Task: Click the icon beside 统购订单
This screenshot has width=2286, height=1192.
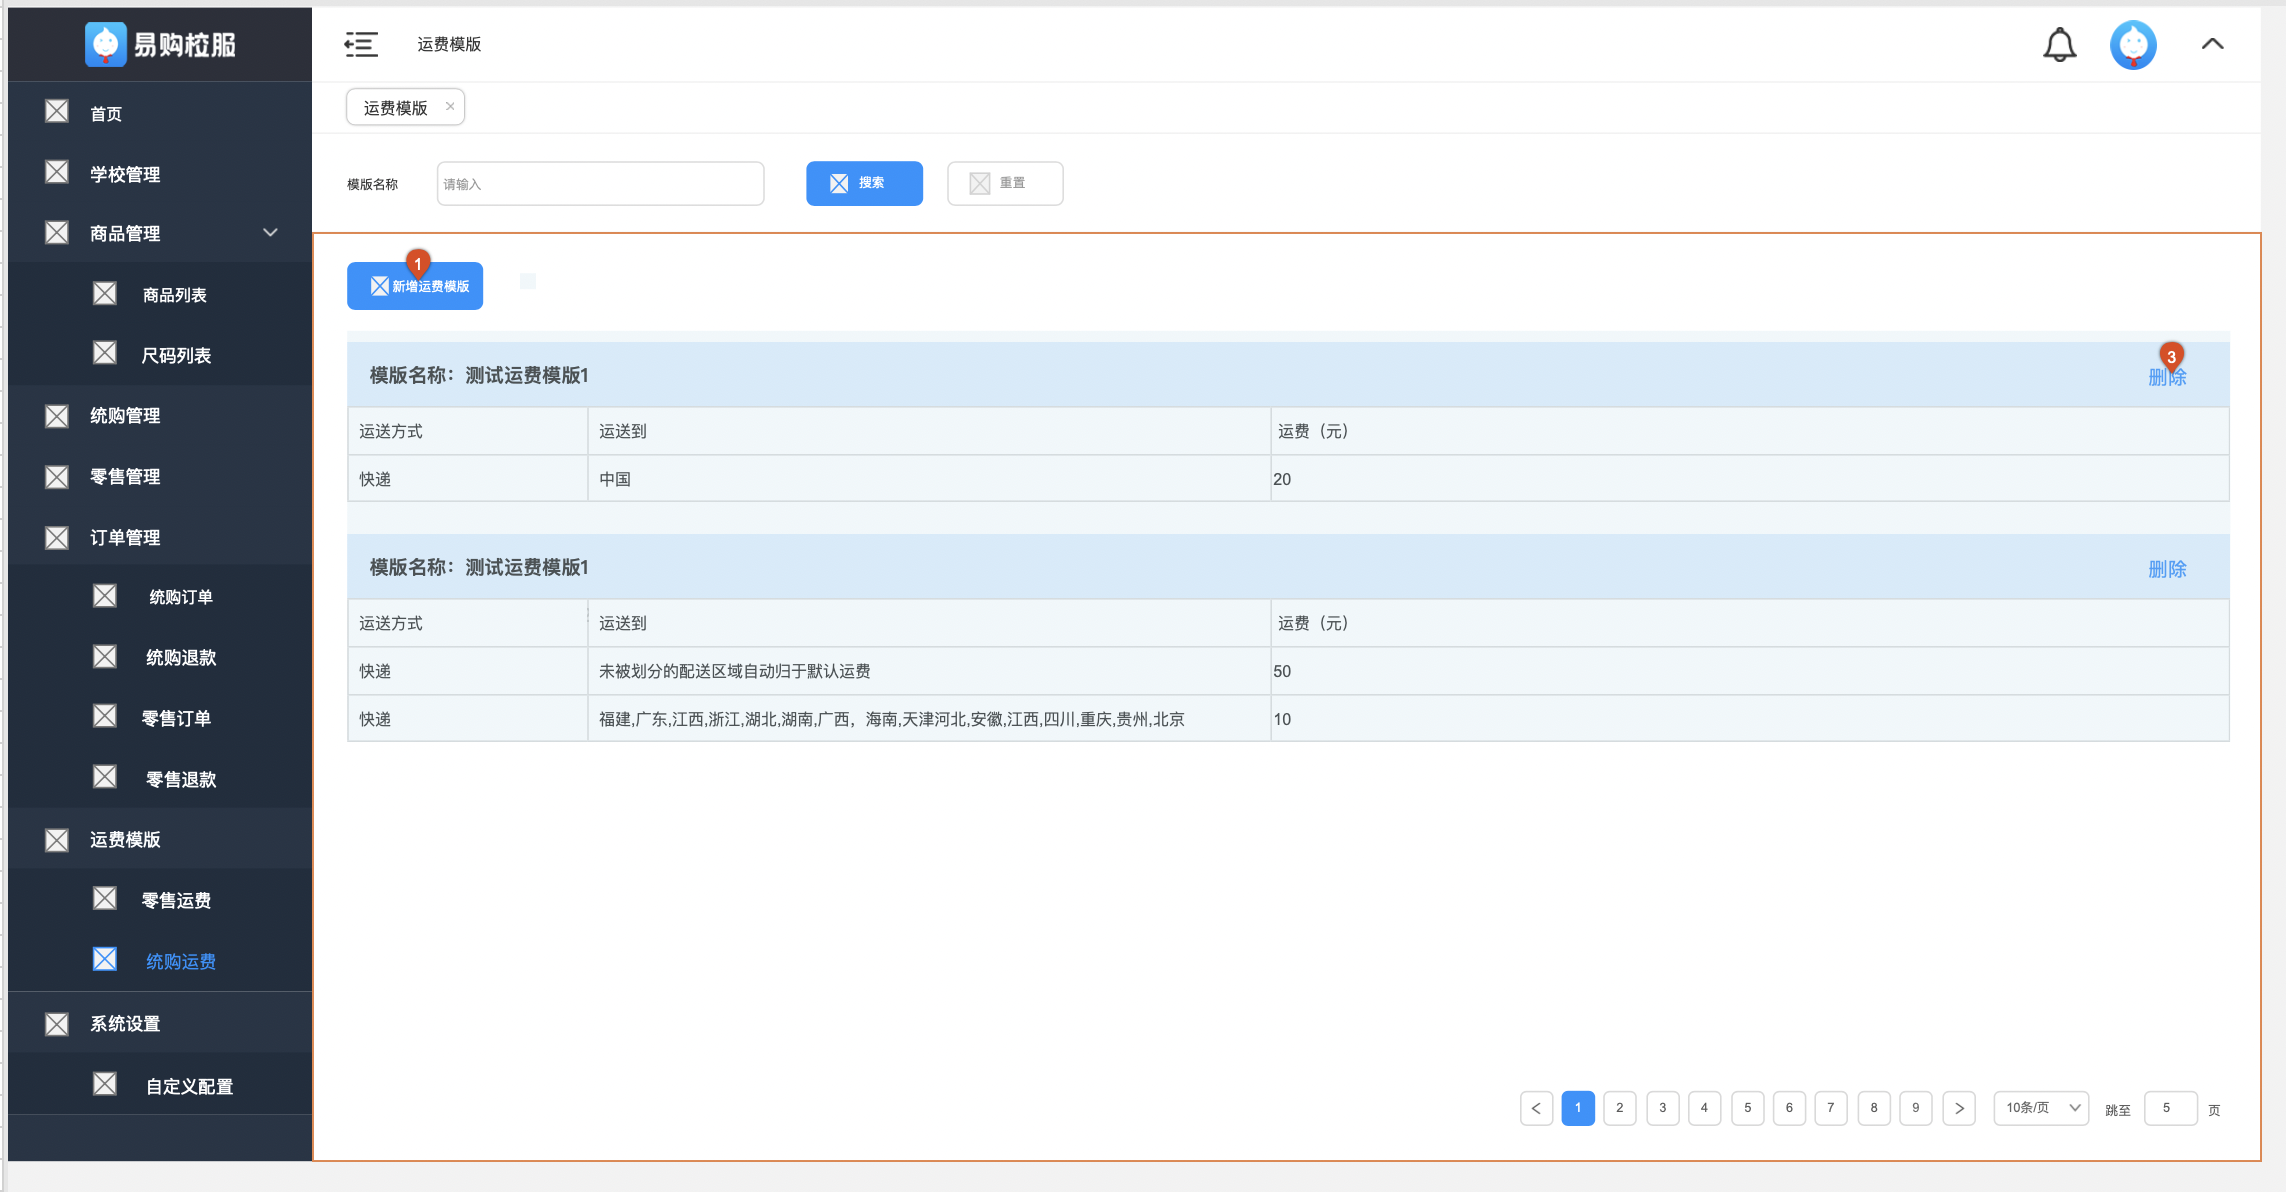Action: [x=105, y=597]
